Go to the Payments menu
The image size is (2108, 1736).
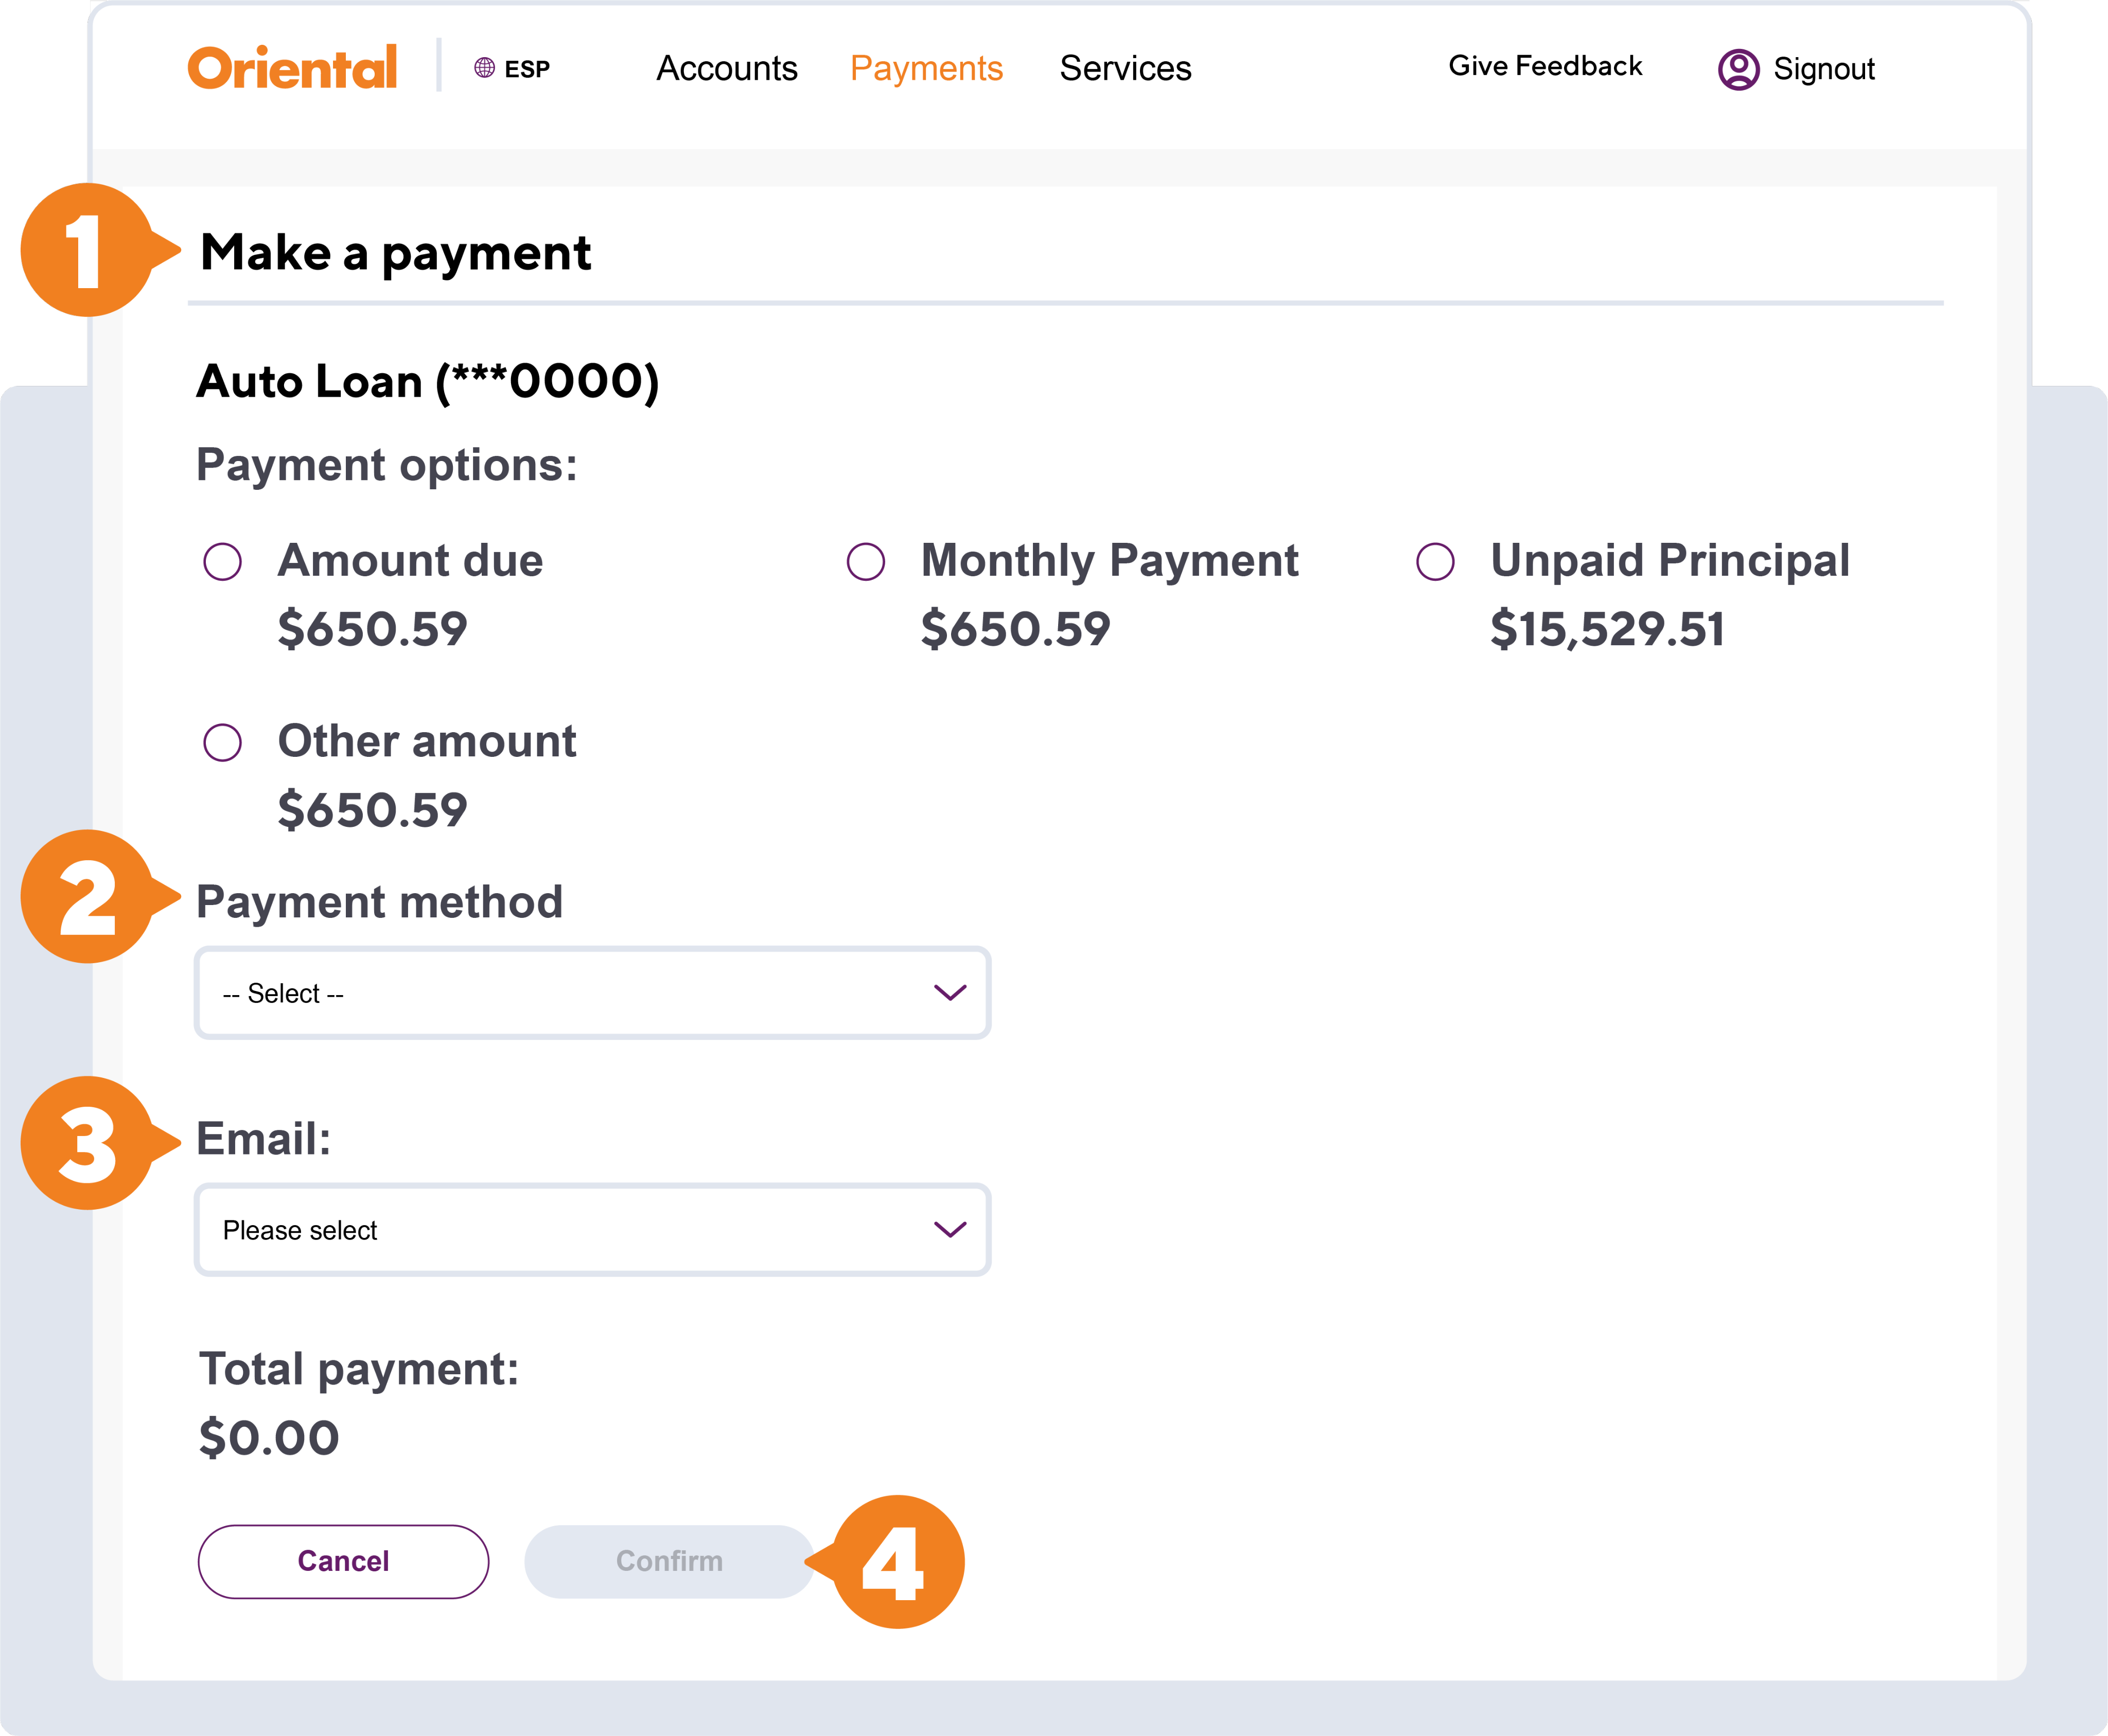click(x=926, y=68)
